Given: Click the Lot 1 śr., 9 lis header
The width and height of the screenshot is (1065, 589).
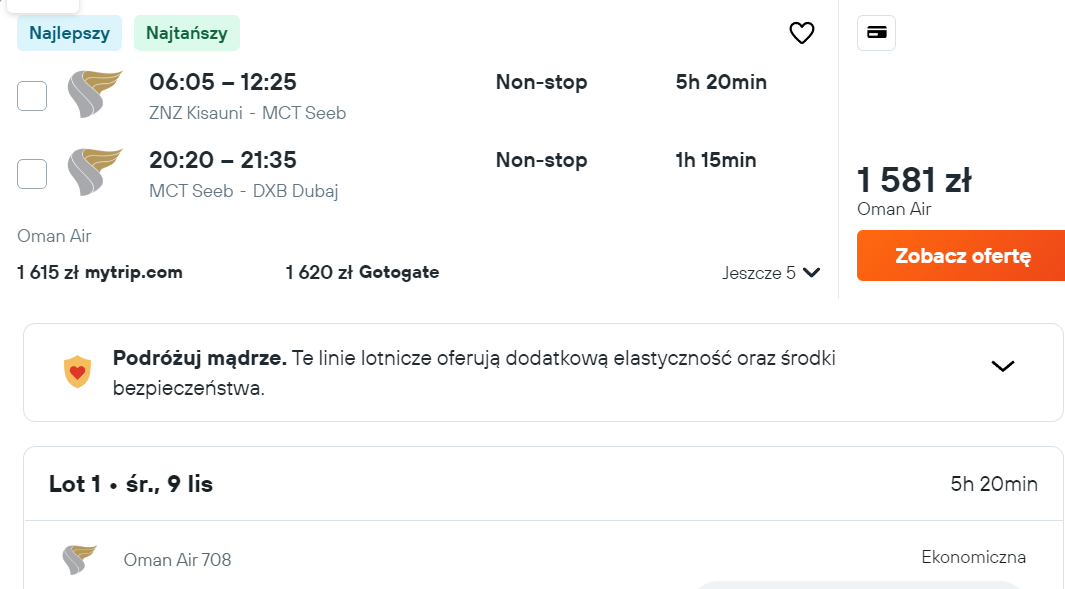Looking at the screenshot, I should pos(131,484).
